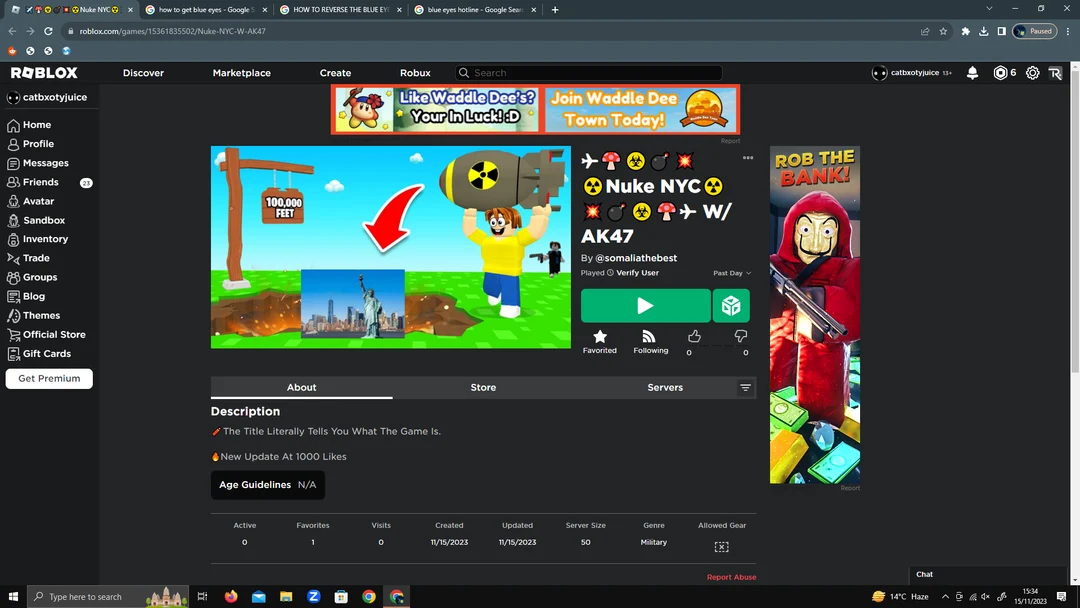Open the notifications bell icon
1080x608 pixels.
(972, 73)
